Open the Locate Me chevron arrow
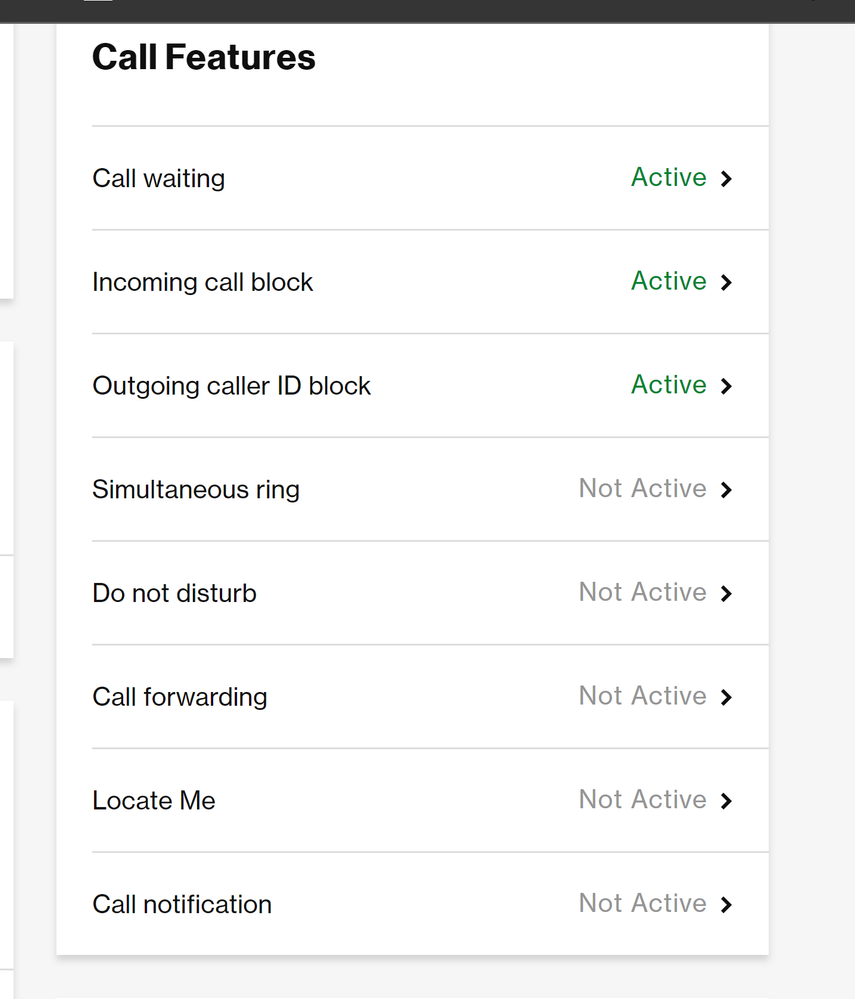 tap(726, 801)
